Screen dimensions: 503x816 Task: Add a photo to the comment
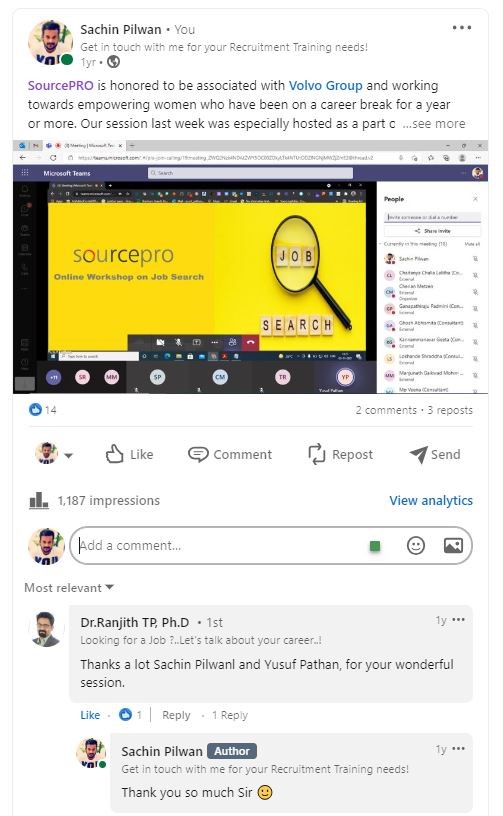pos(453,545)
